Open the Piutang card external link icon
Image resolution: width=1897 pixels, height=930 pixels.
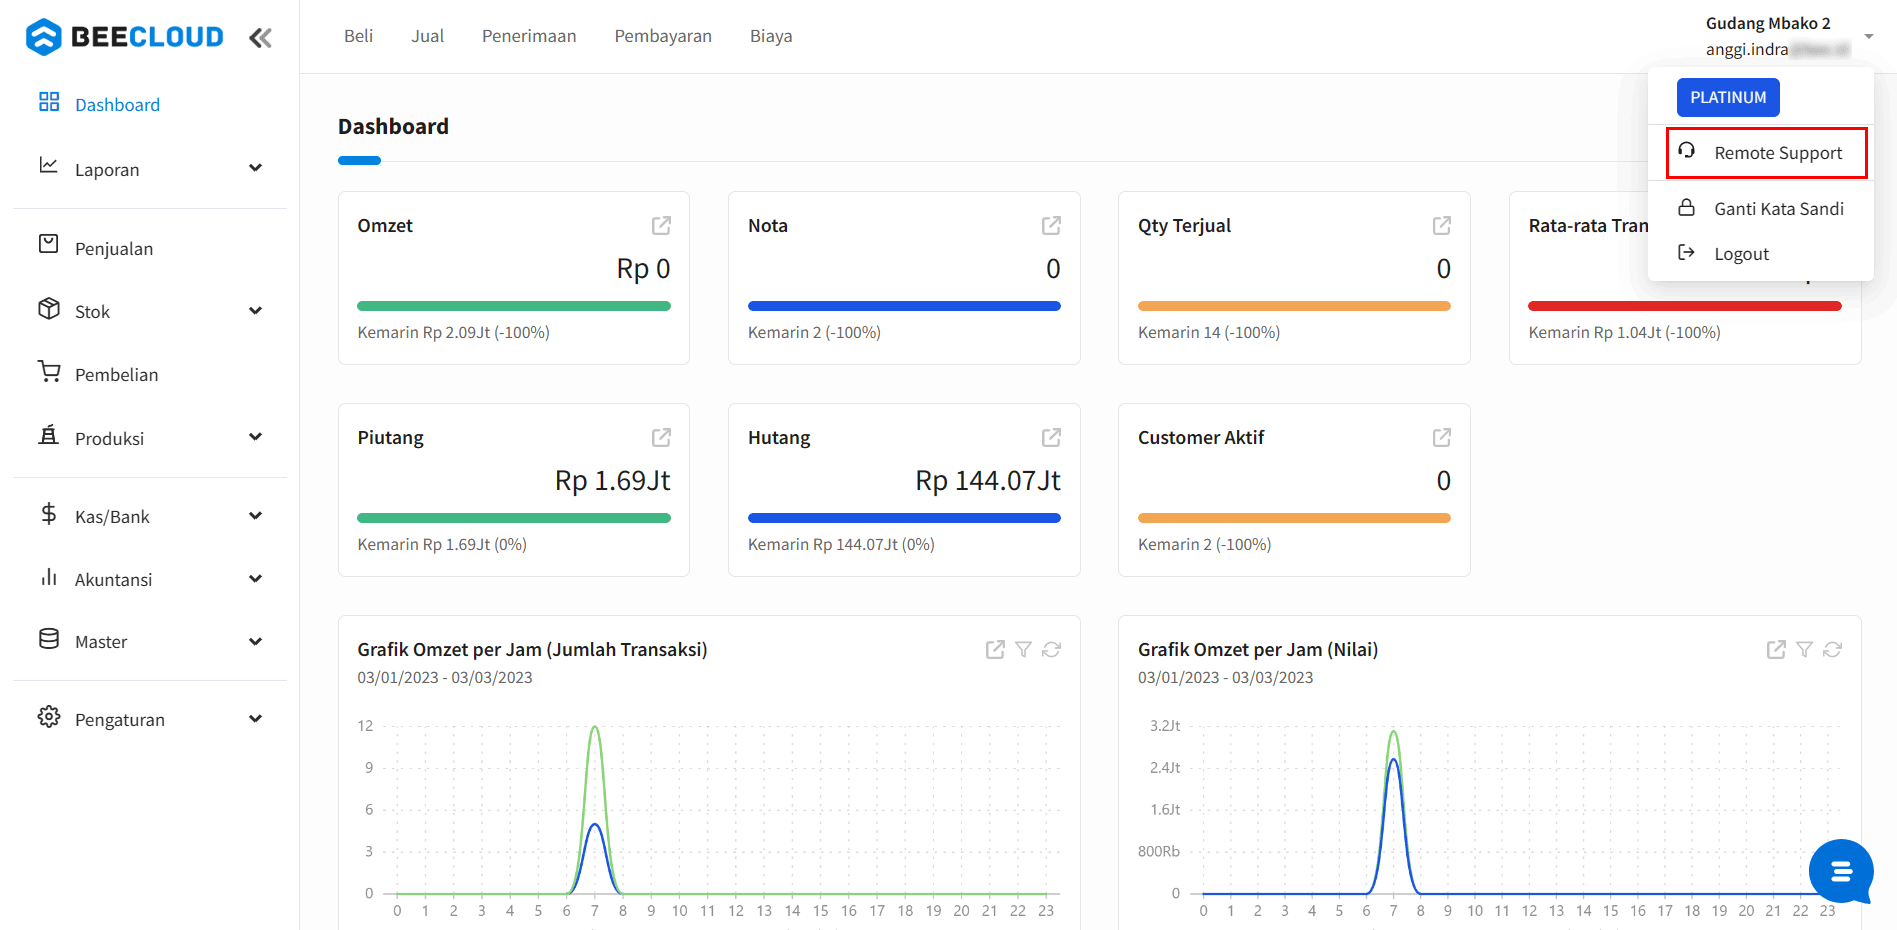[661, 437]
